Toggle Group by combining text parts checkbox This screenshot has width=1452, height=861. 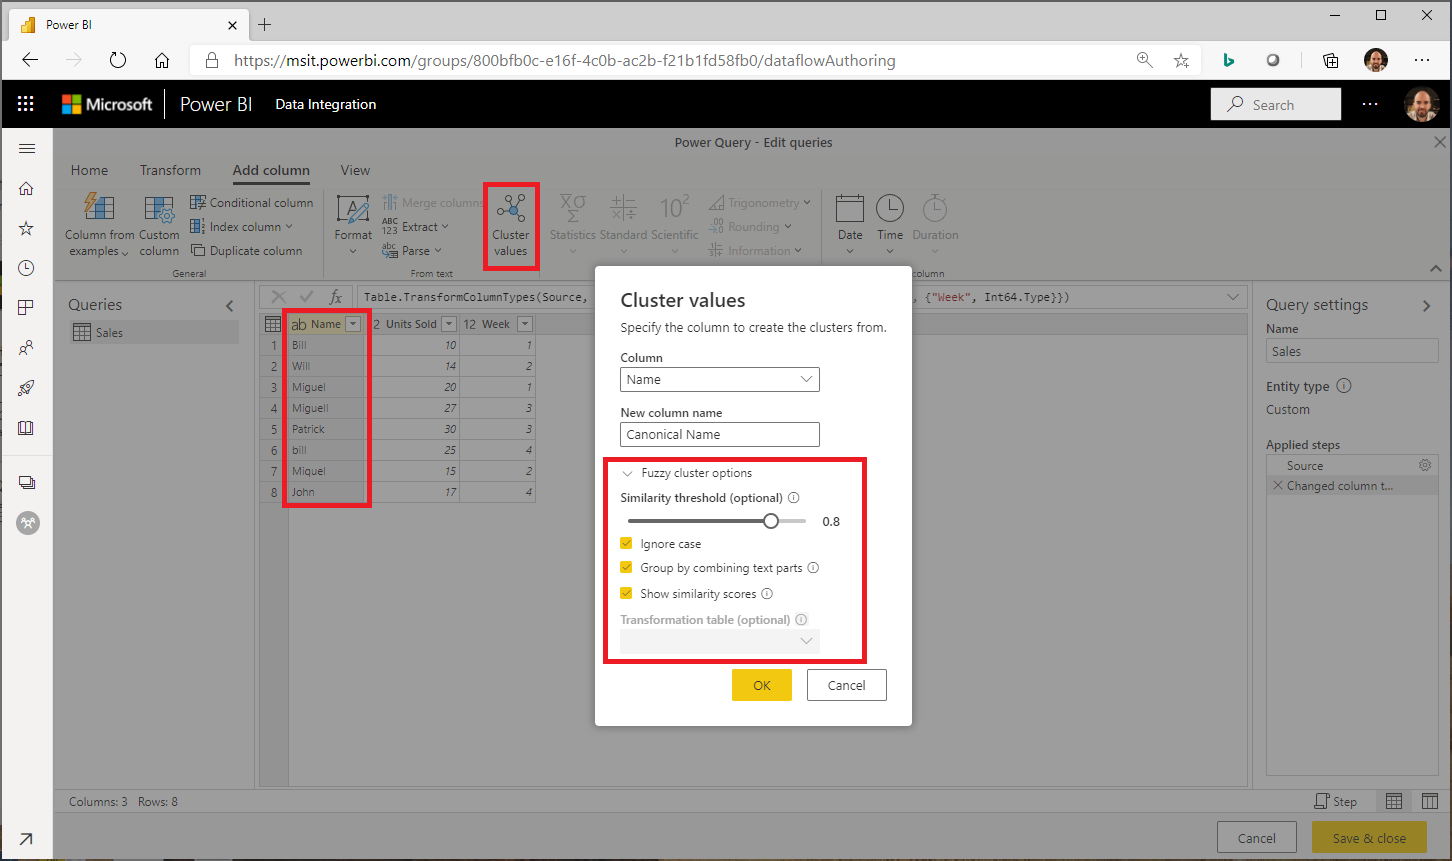pyautogui.click(x=627, y=568)
